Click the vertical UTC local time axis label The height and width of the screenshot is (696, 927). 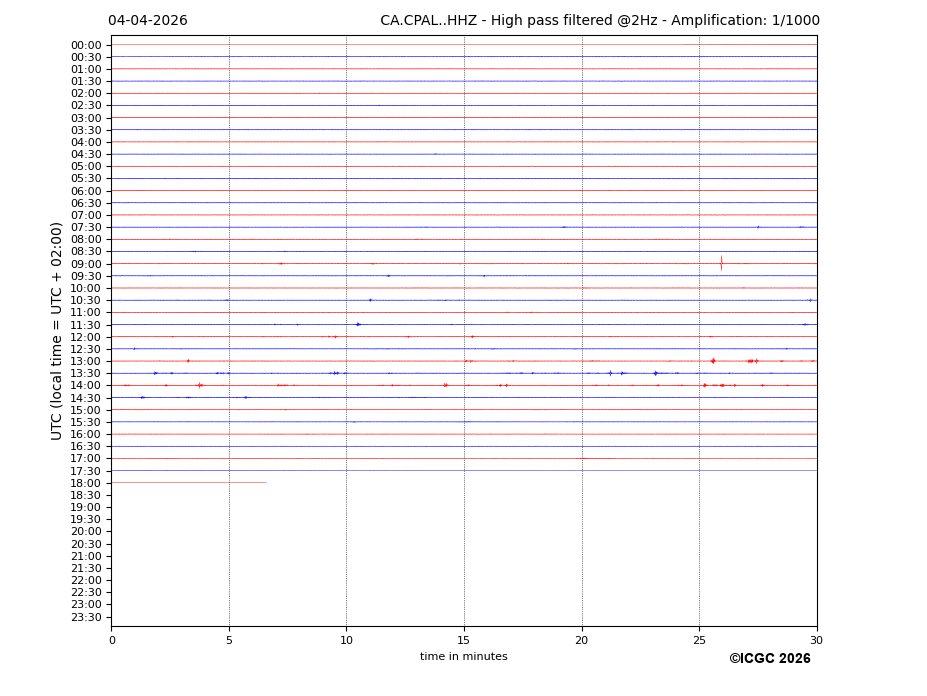(58, 331)
